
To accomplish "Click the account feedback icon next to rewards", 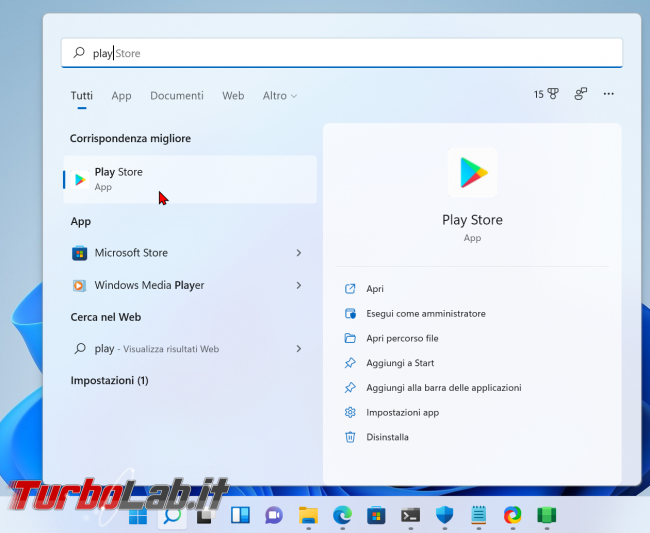I will pyautogui.click(x=581, y=94).
